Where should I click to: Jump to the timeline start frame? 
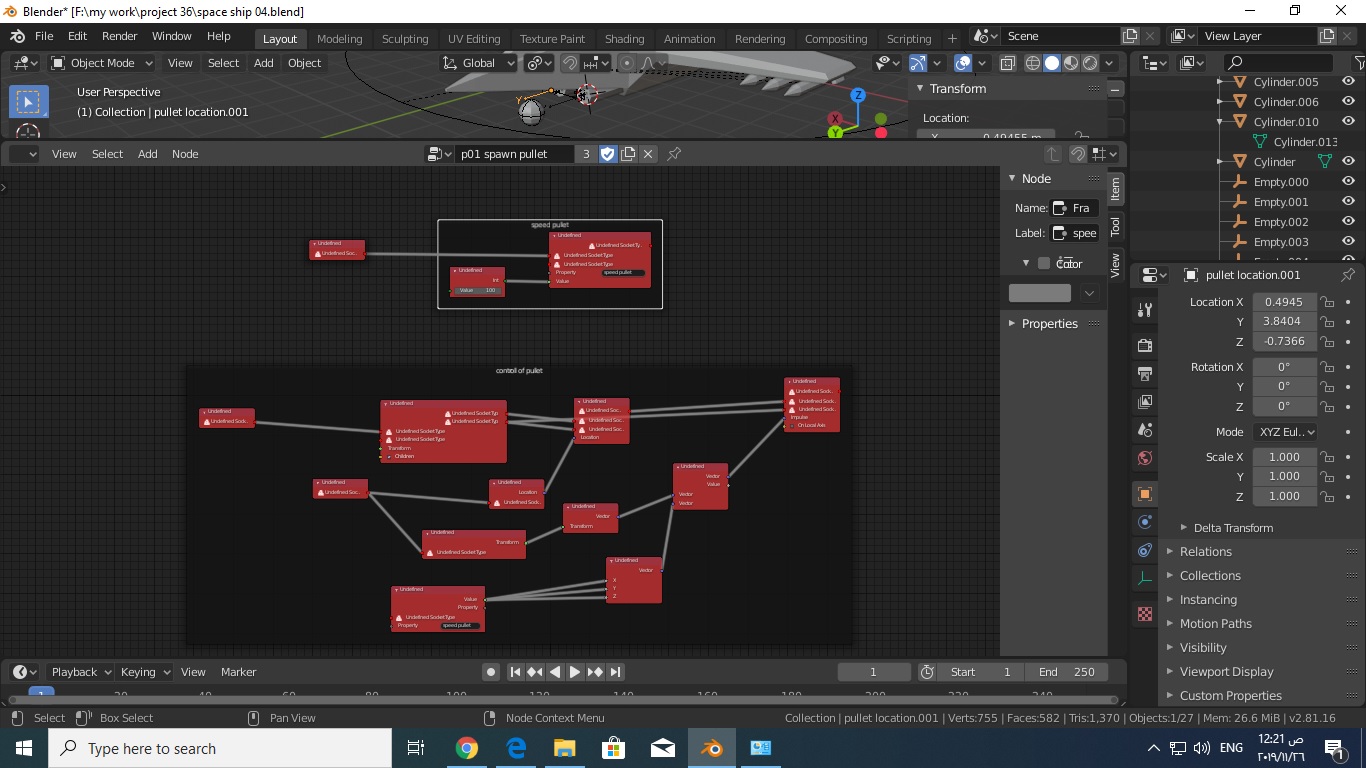tap(515, 672)
